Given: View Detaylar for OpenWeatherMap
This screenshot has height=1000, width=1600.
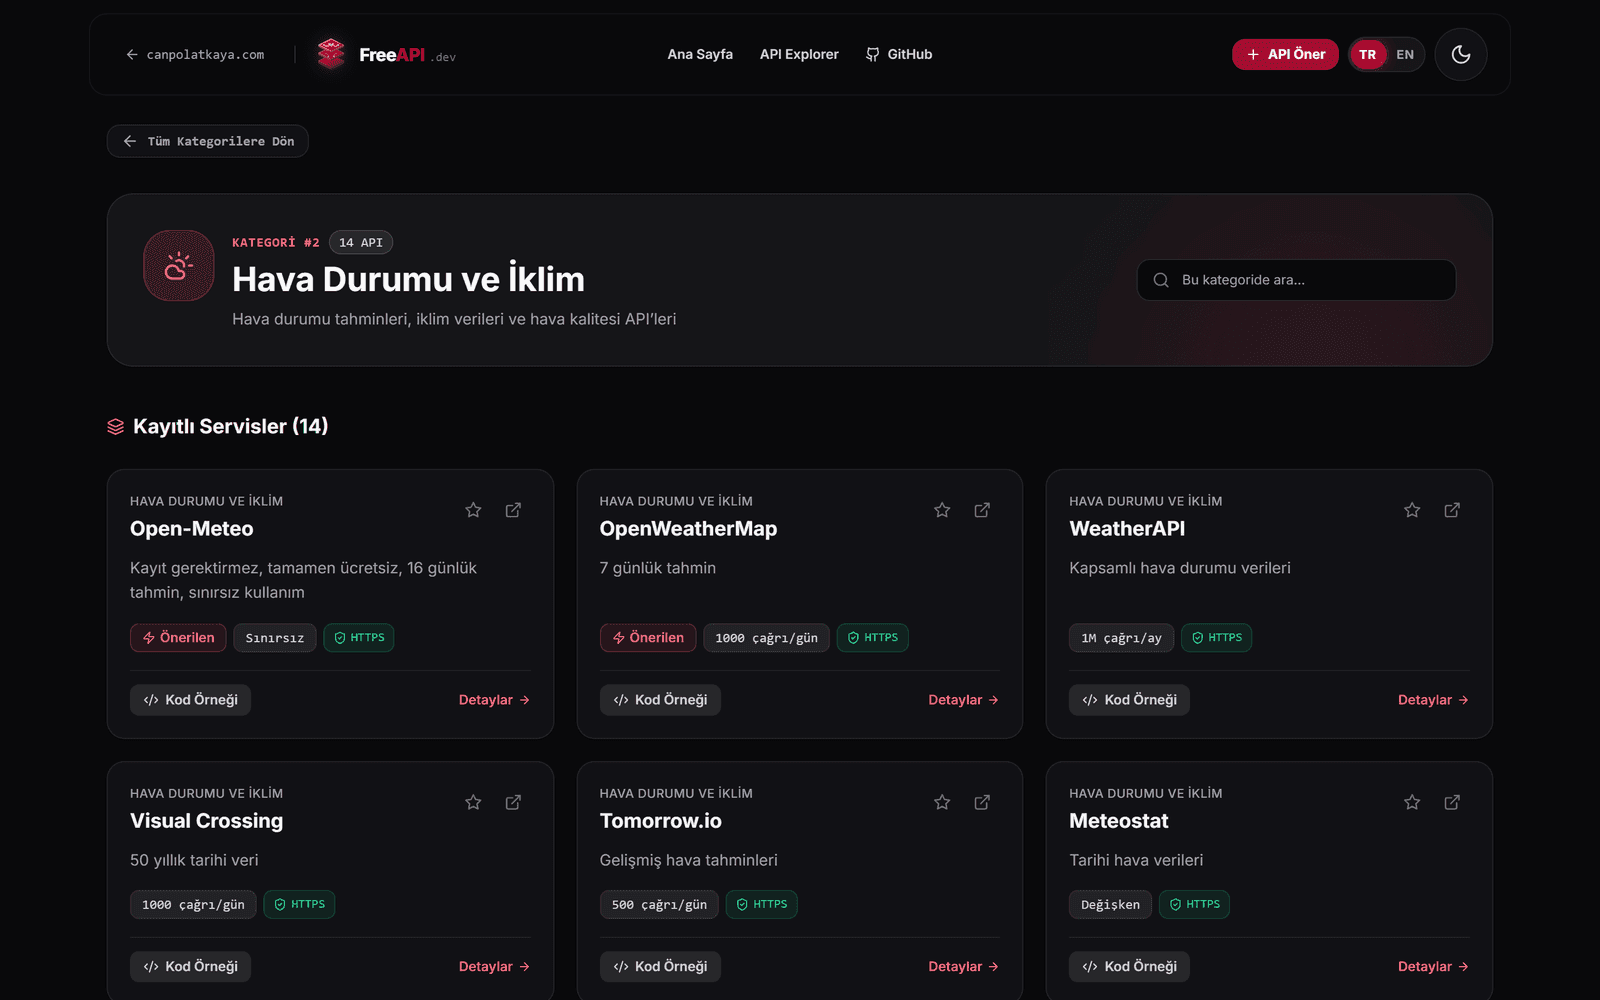Looking at the screenshot, I should click(963, 700).
